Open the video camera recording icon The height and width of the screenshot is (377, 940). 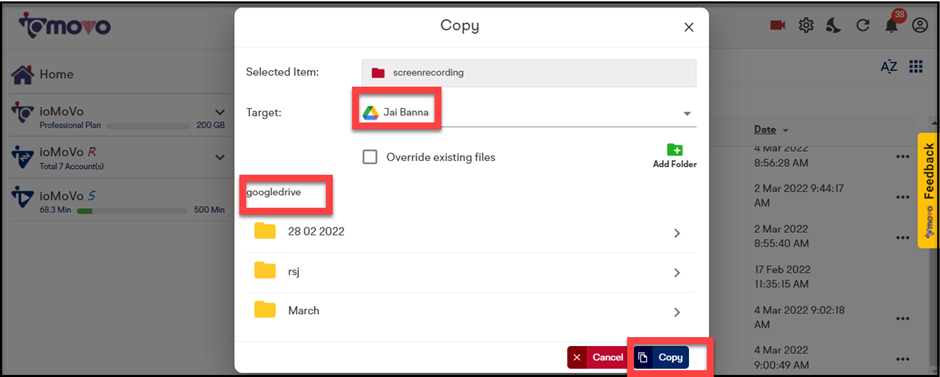(778, 25)
